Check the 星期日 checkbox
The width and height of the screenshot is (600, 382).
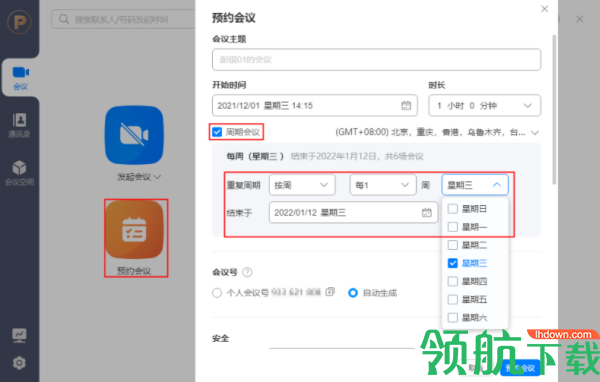click(x=453, y=209)
